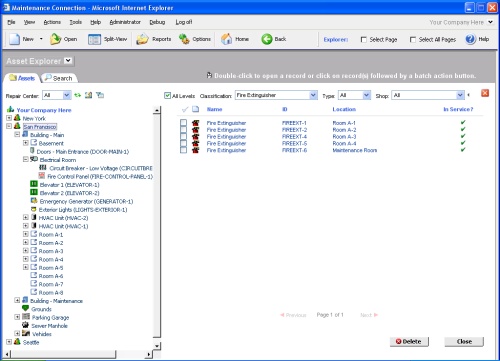Image resolution: width=500 pixels, height=361 pixels.
Task: Collapse the Electrical Room node
Action: pos(26,159)
